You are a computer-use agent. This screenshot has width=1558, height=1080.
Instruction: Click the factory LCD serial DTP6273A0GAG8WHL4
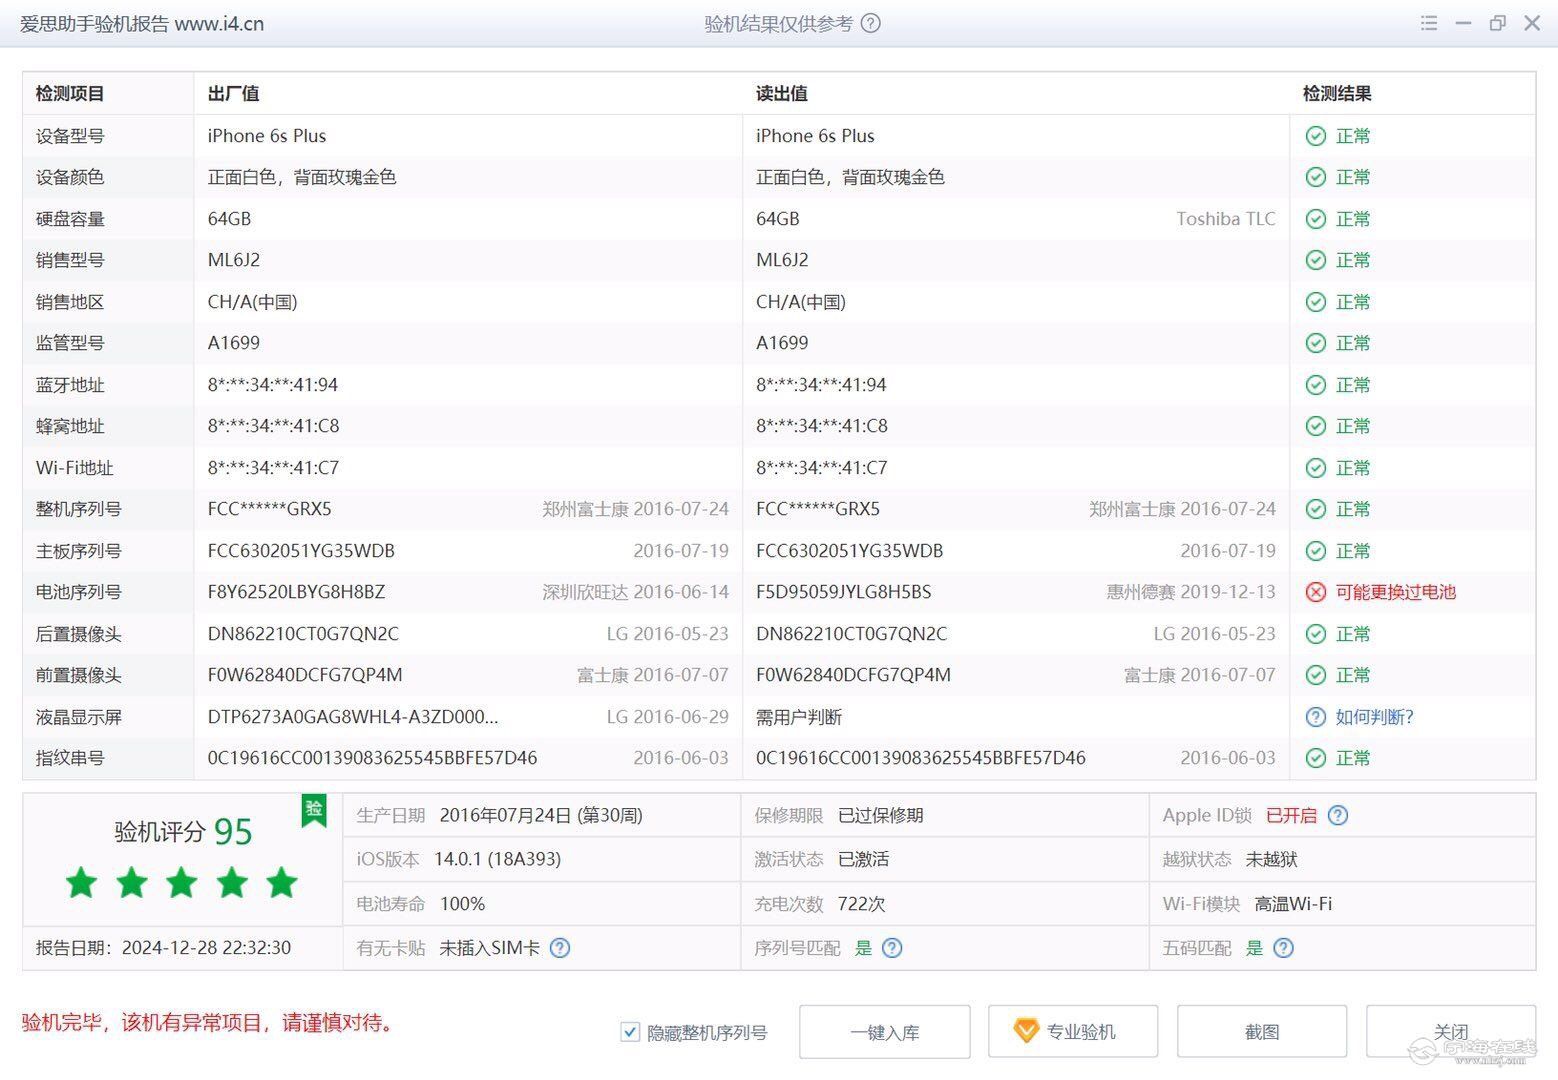353,717
